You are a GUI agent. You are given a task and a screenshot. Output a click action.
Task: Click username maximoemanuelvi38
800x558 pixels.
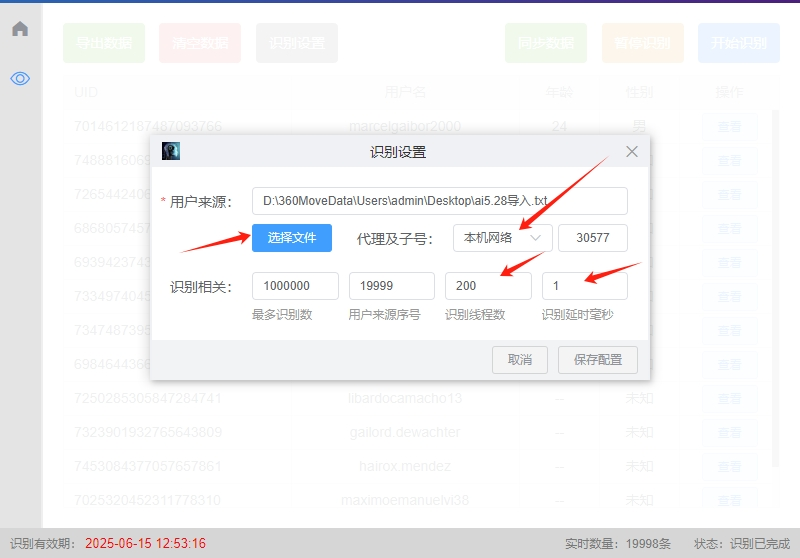(x=405, y=500)
